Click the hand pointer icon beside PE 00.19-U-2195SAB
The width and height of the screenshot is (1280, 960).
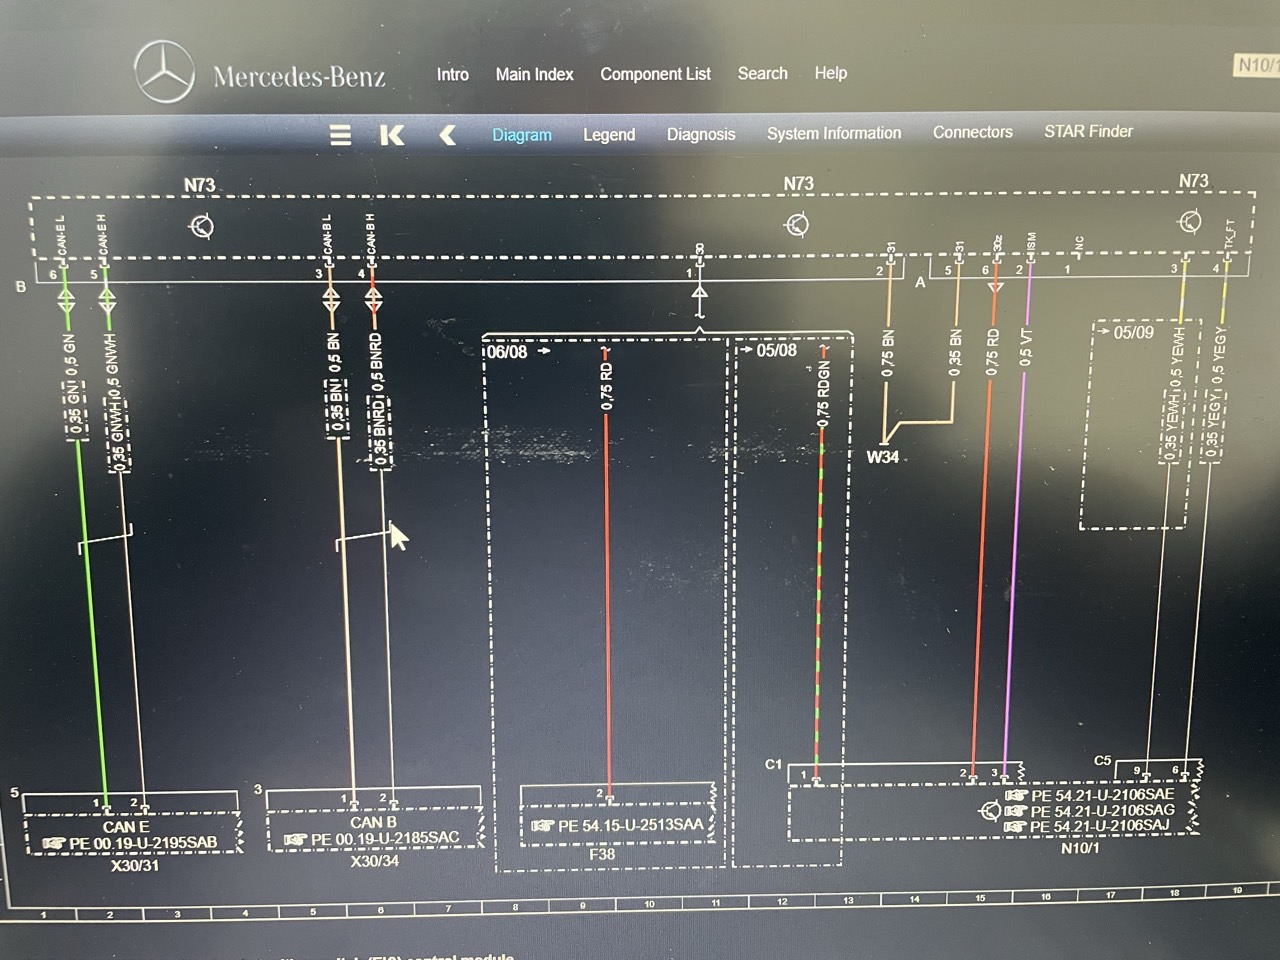[x=54, y=843]
